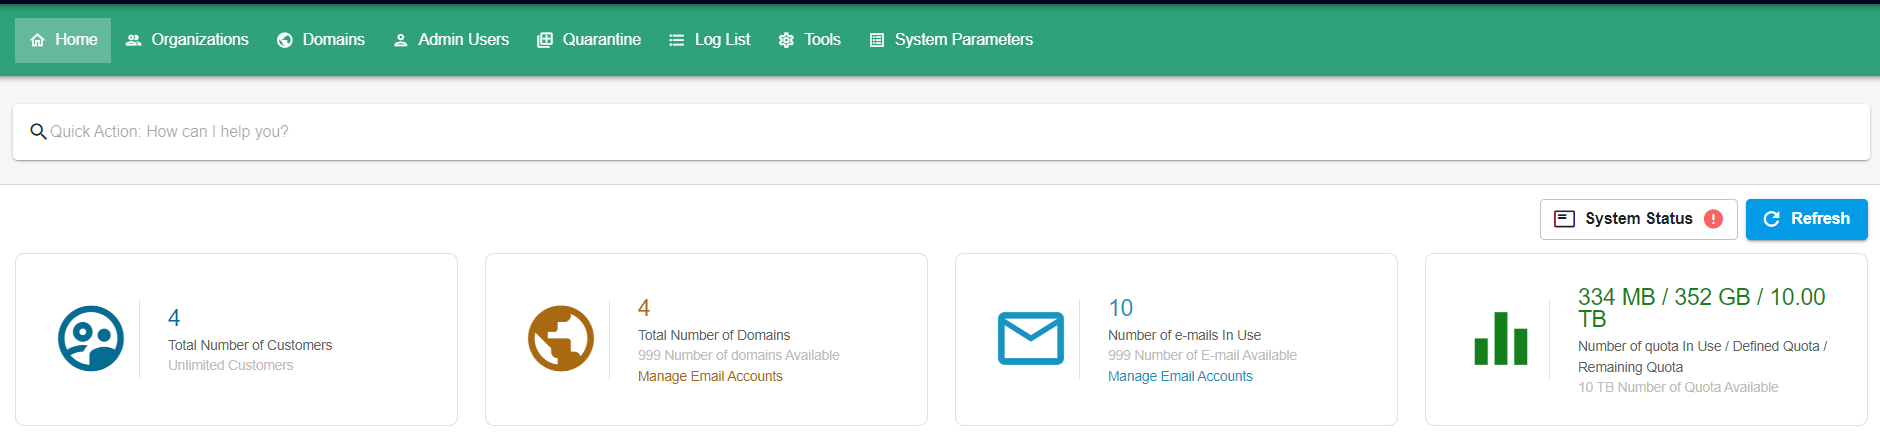This screenshot has height=441, width=1880.
Task: Click the customers face icon
Action: (x=91, y=338)
